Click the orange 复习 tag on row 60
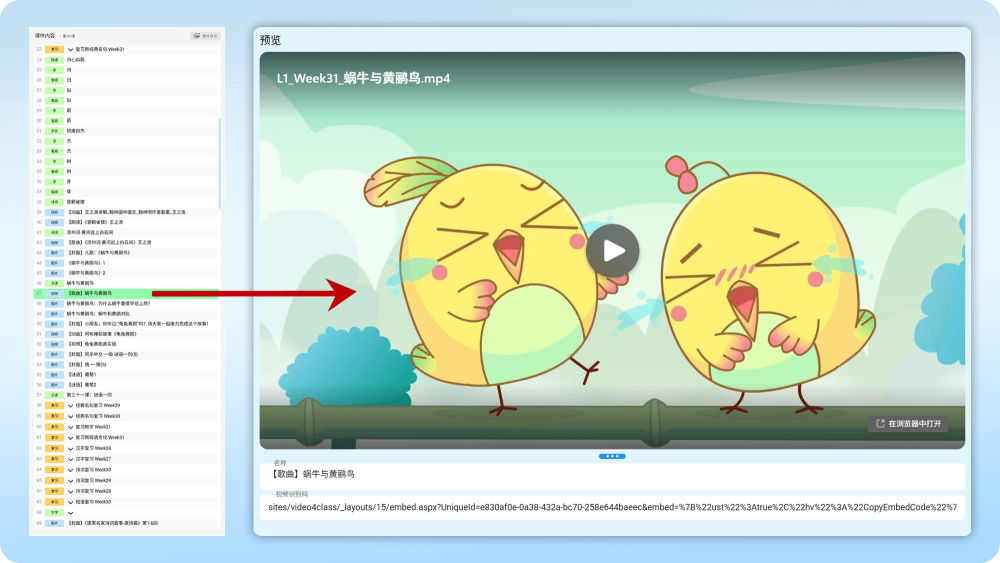This screenshot has height=563, width=1000. [x=55, y=427]
